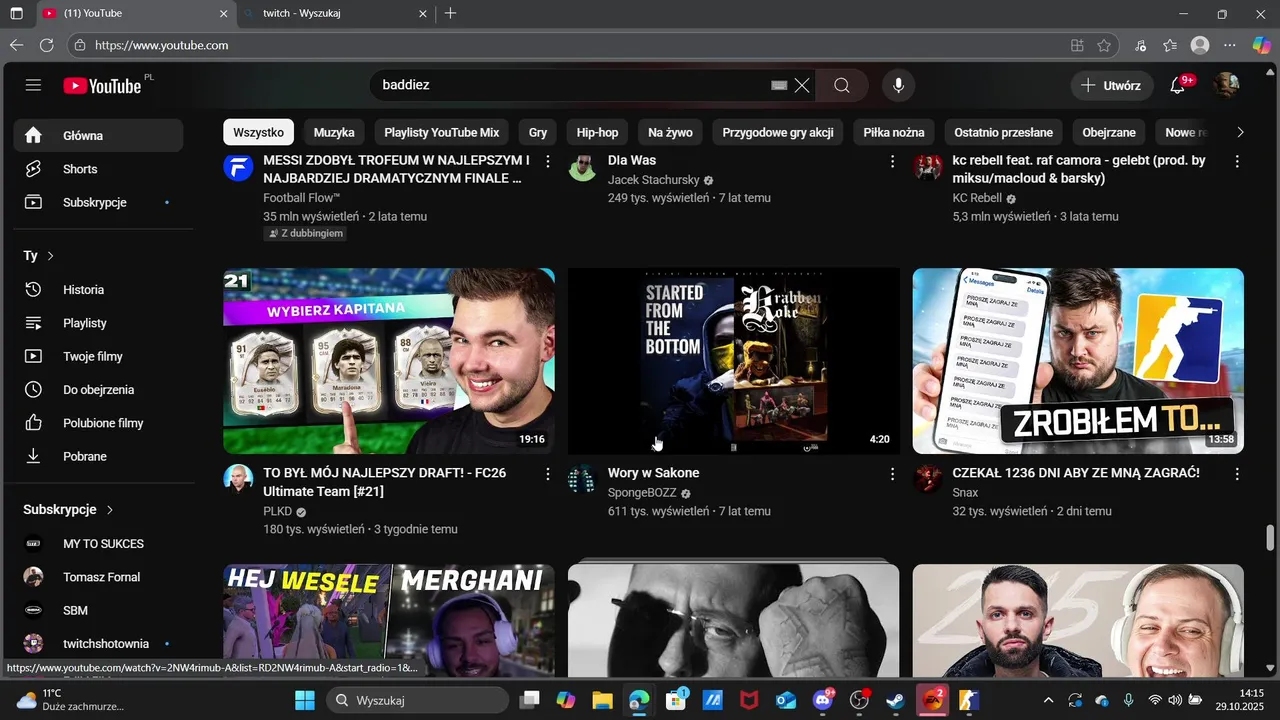The image size is (1280, 720).
Task: Play the ZROBIŁEM TO thumbnail
Action: [1078, 361]
